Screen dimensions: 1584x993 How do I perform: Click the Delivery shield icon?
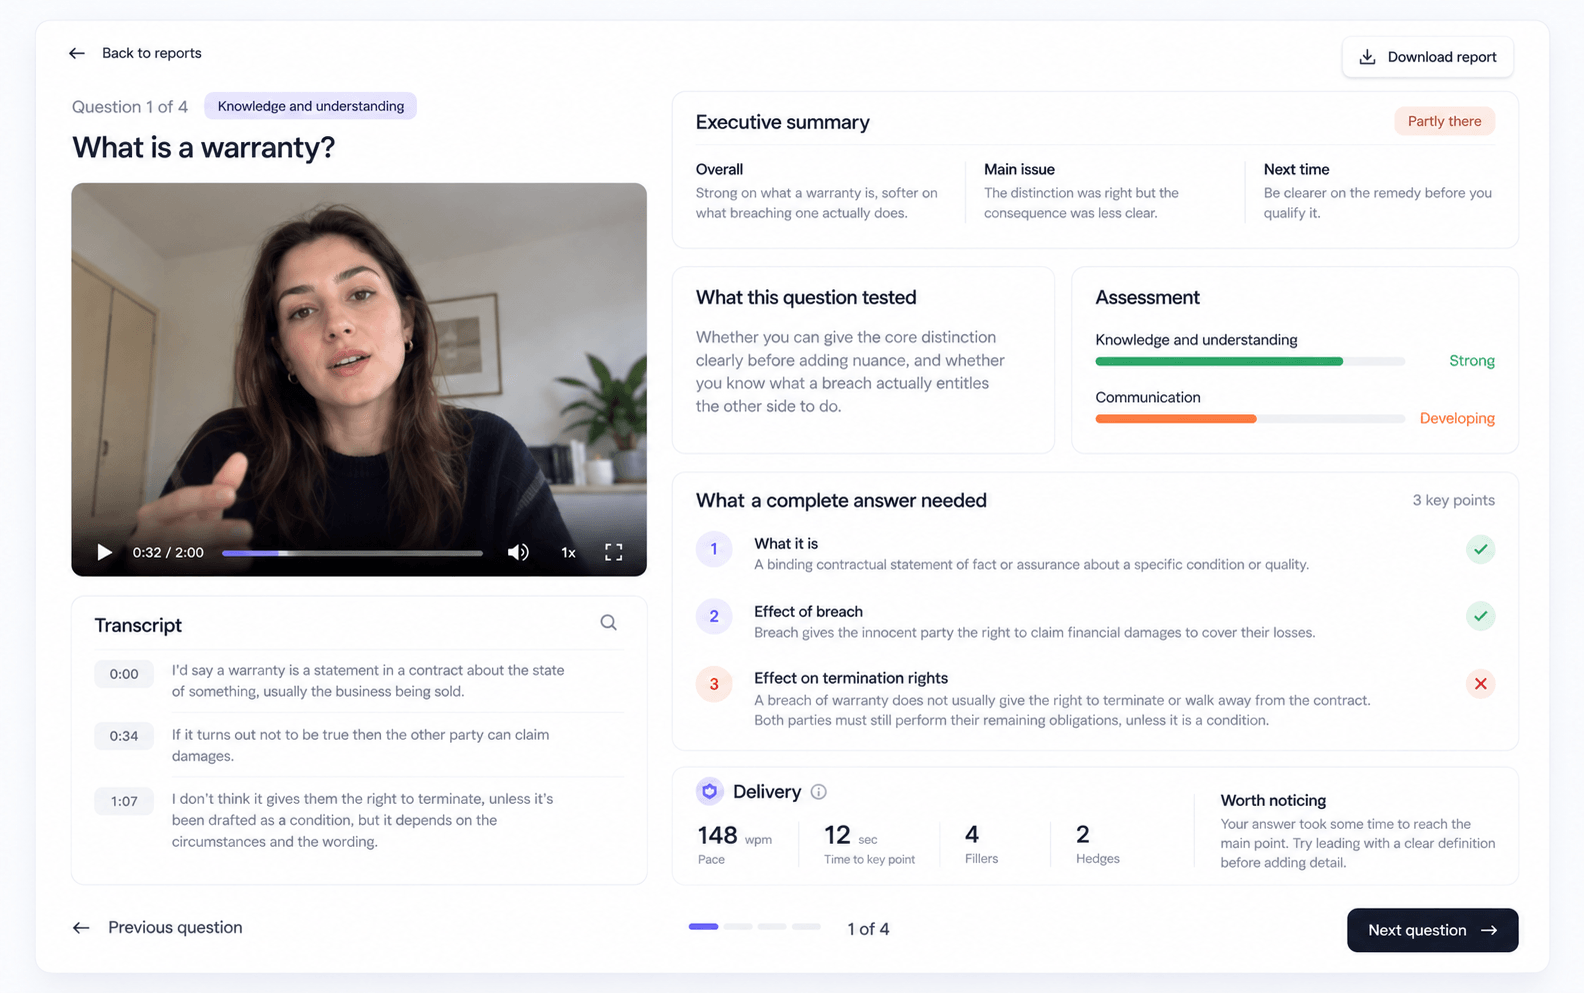point(710,791)
